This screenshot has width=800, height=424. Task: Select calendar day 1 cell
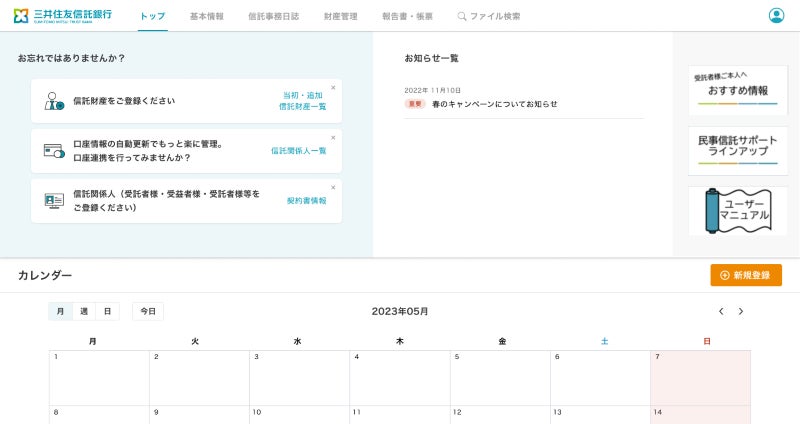pos(99,378)
